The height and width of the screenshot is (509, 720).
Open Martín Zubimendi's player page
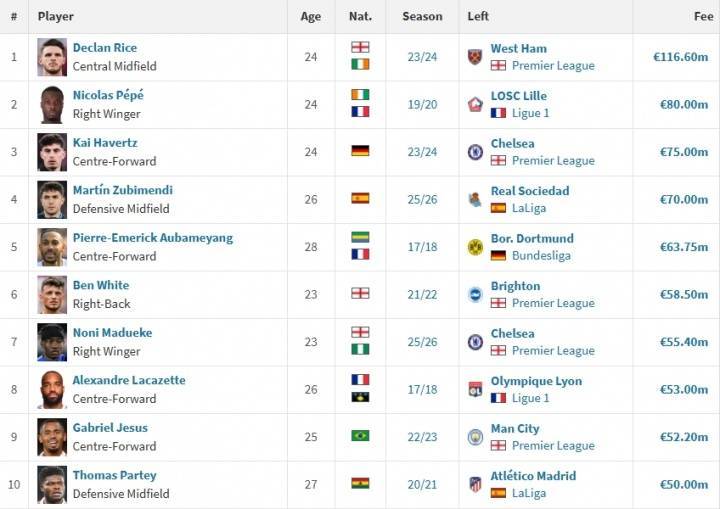[123, 190]
